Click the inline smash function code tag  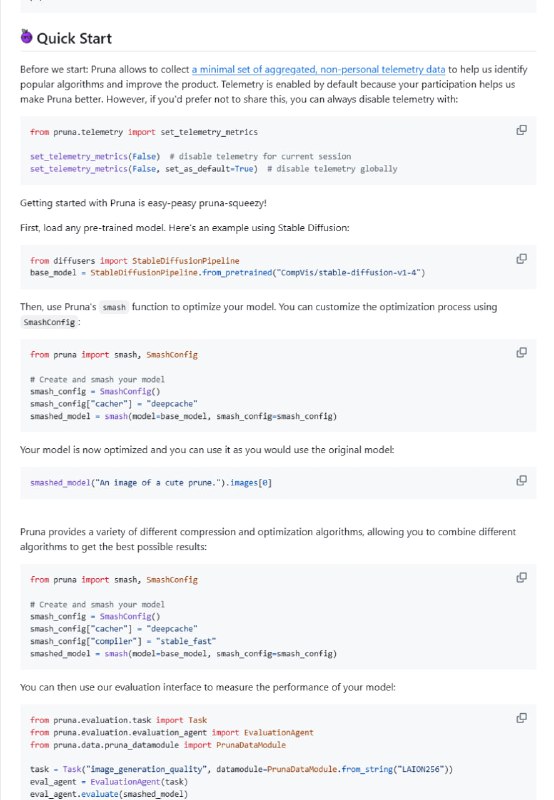[x=114, y=307]
